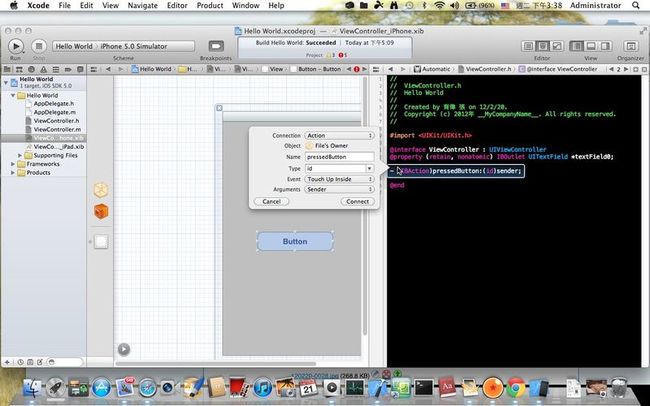Click the Stop button in toolbar
Image resolution: width=650 pixels, height=406 pixels.
(x=39, y=46)
